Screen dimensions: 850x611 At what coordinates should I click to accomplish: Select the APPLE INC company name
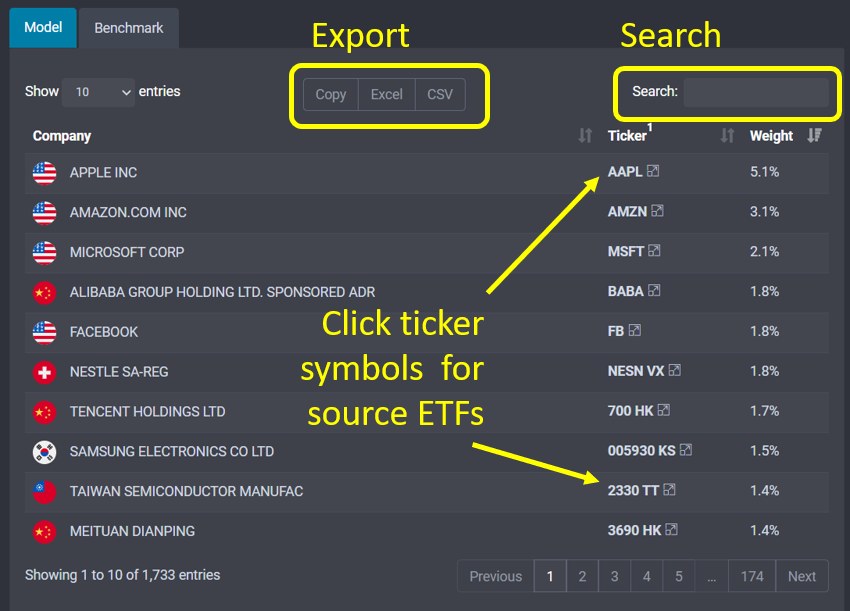point(103,172)
